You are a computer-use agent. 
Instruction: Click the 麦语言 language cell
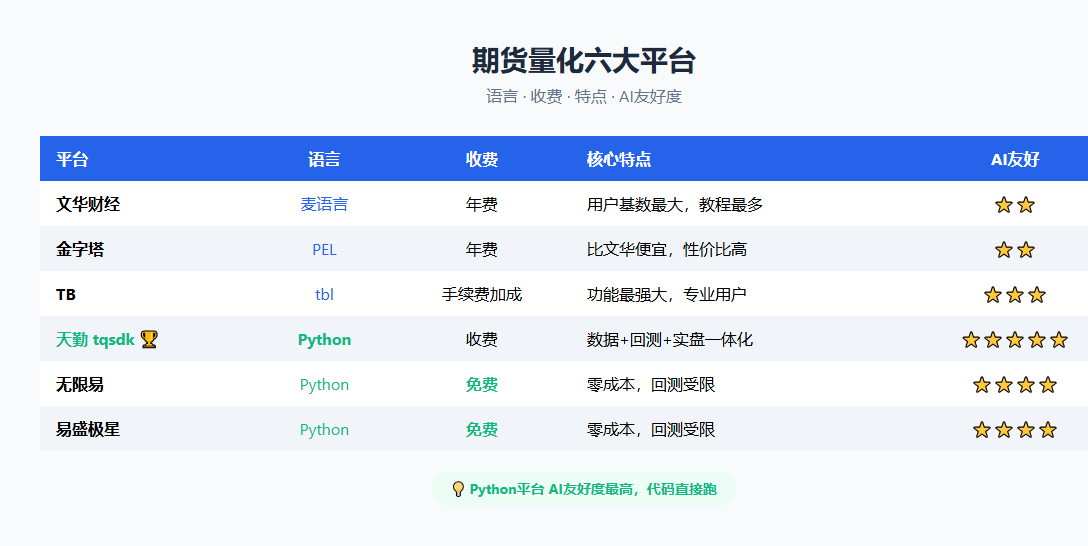point(324,204)
